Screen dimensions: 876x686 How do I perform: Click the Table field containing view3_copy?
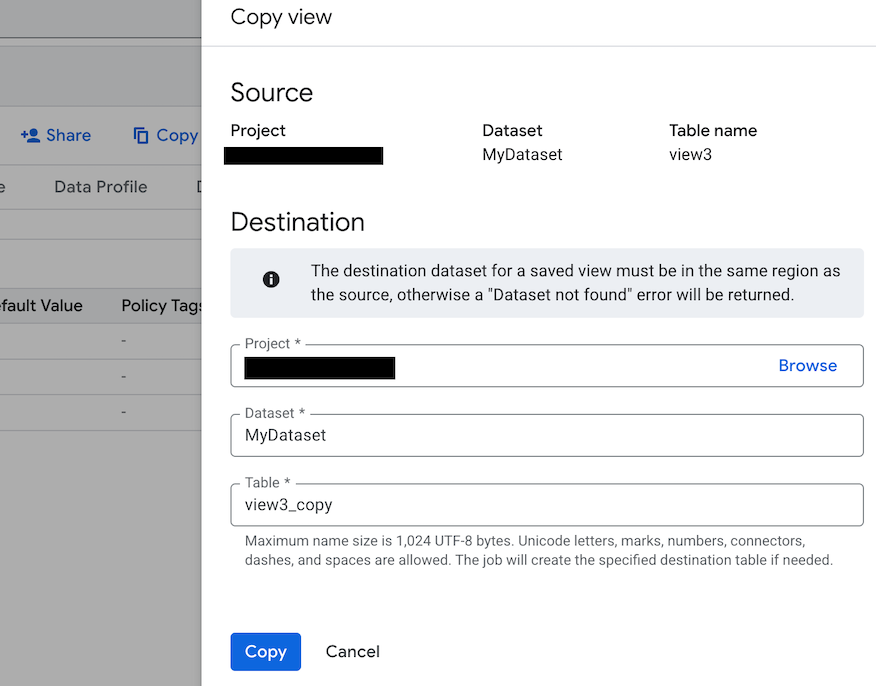tap(546, 505)
